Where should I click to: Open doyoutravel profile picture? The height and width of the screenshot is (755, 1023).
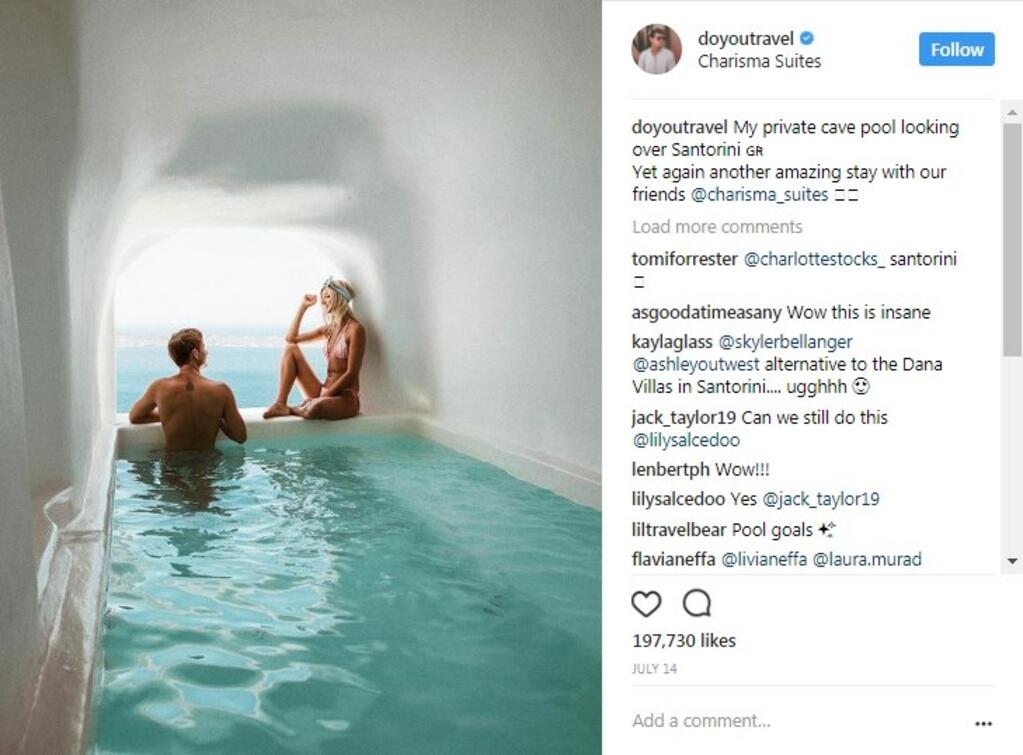pos(656,50)
